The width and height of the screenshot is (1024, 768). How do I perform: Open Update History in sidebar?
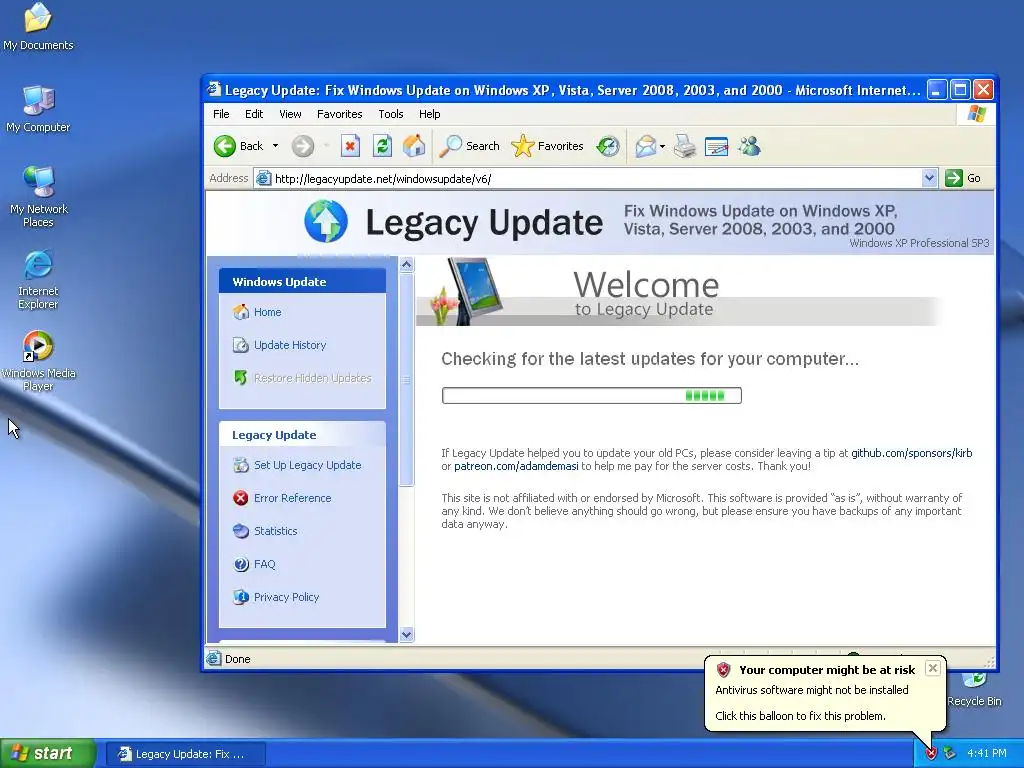pos(289,345)
